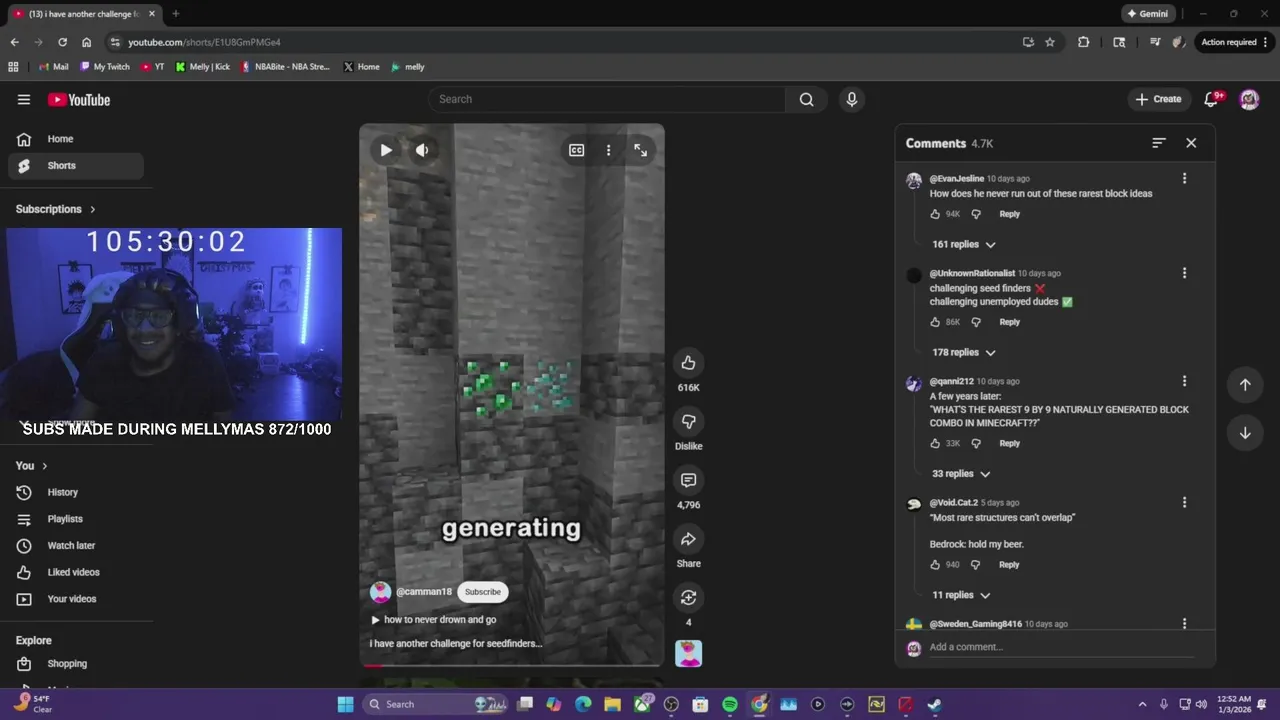1280x720 pixels.
Task: Close the Comments panel
Action: pos(1191,143)
